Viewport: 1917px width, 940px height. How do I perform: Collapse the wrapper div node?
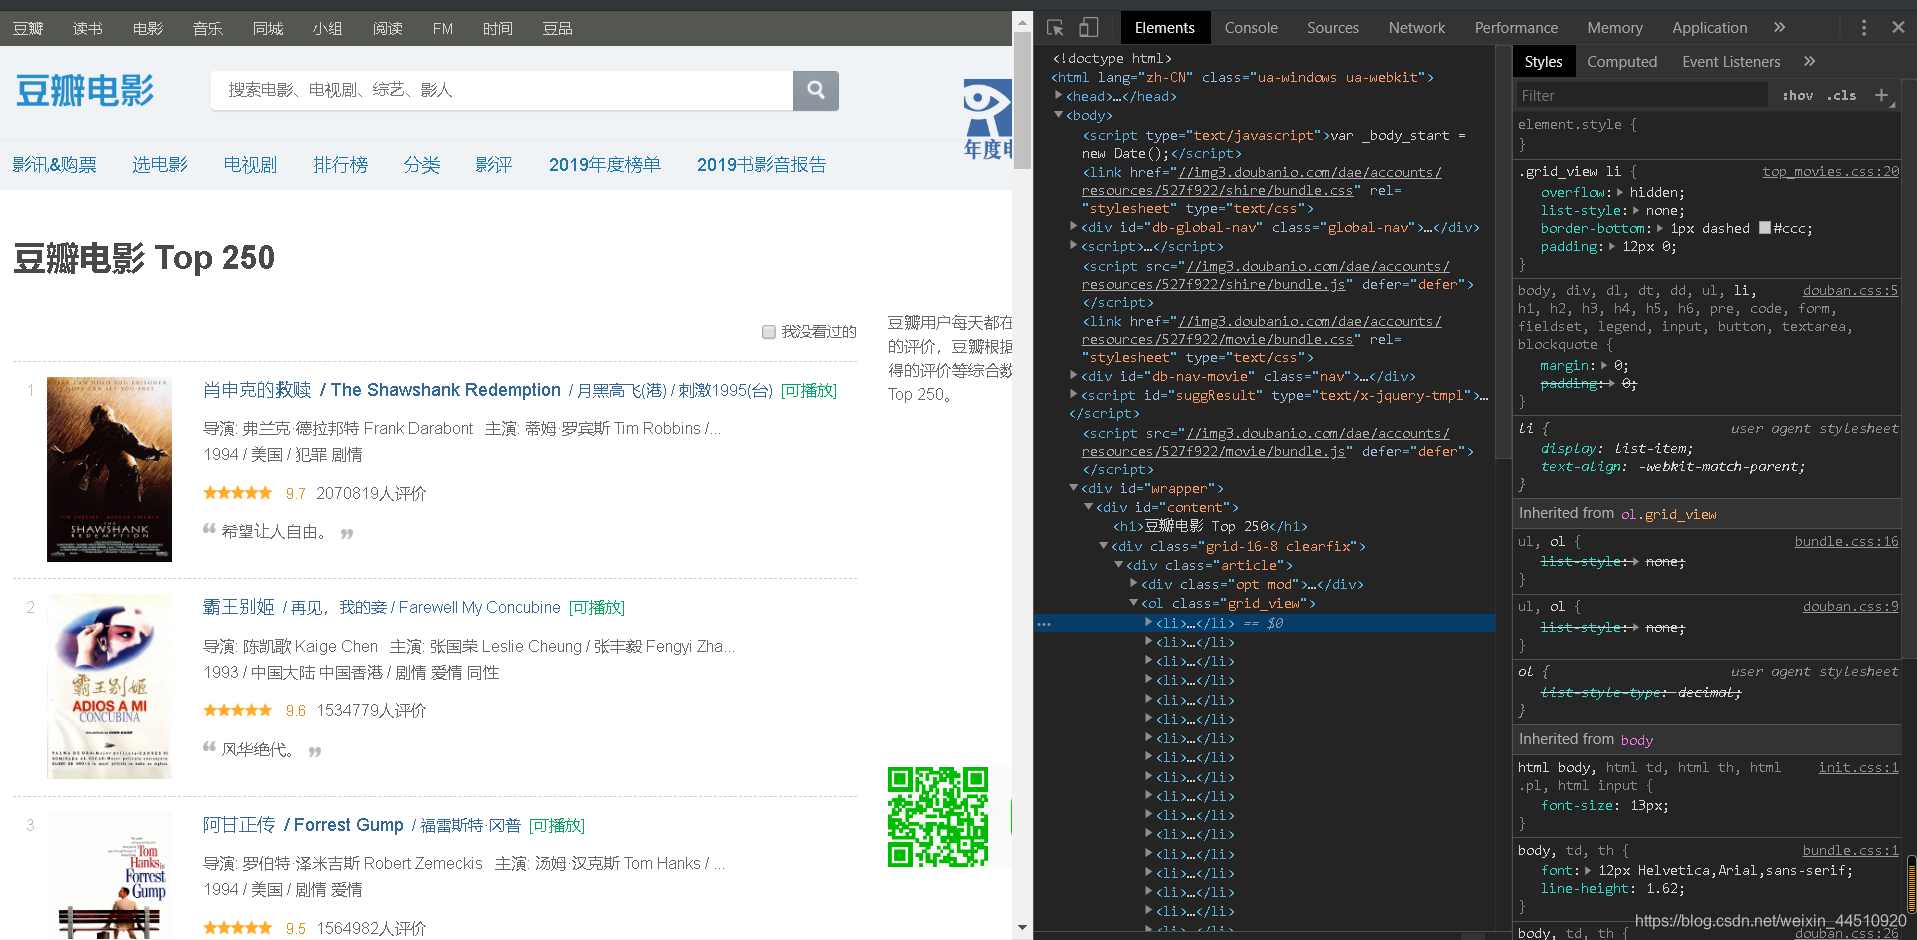pyautogui.click(x=1074, y=488)
